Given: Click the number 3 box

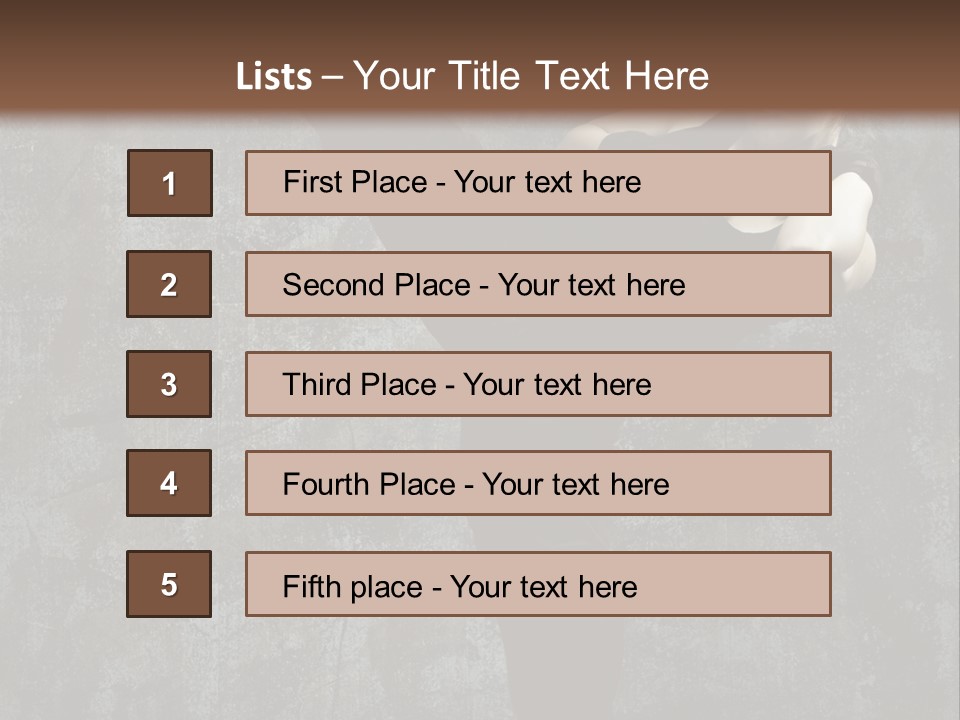Looking at the screenshot, I should pyautogui.click(x=169, y=384).
